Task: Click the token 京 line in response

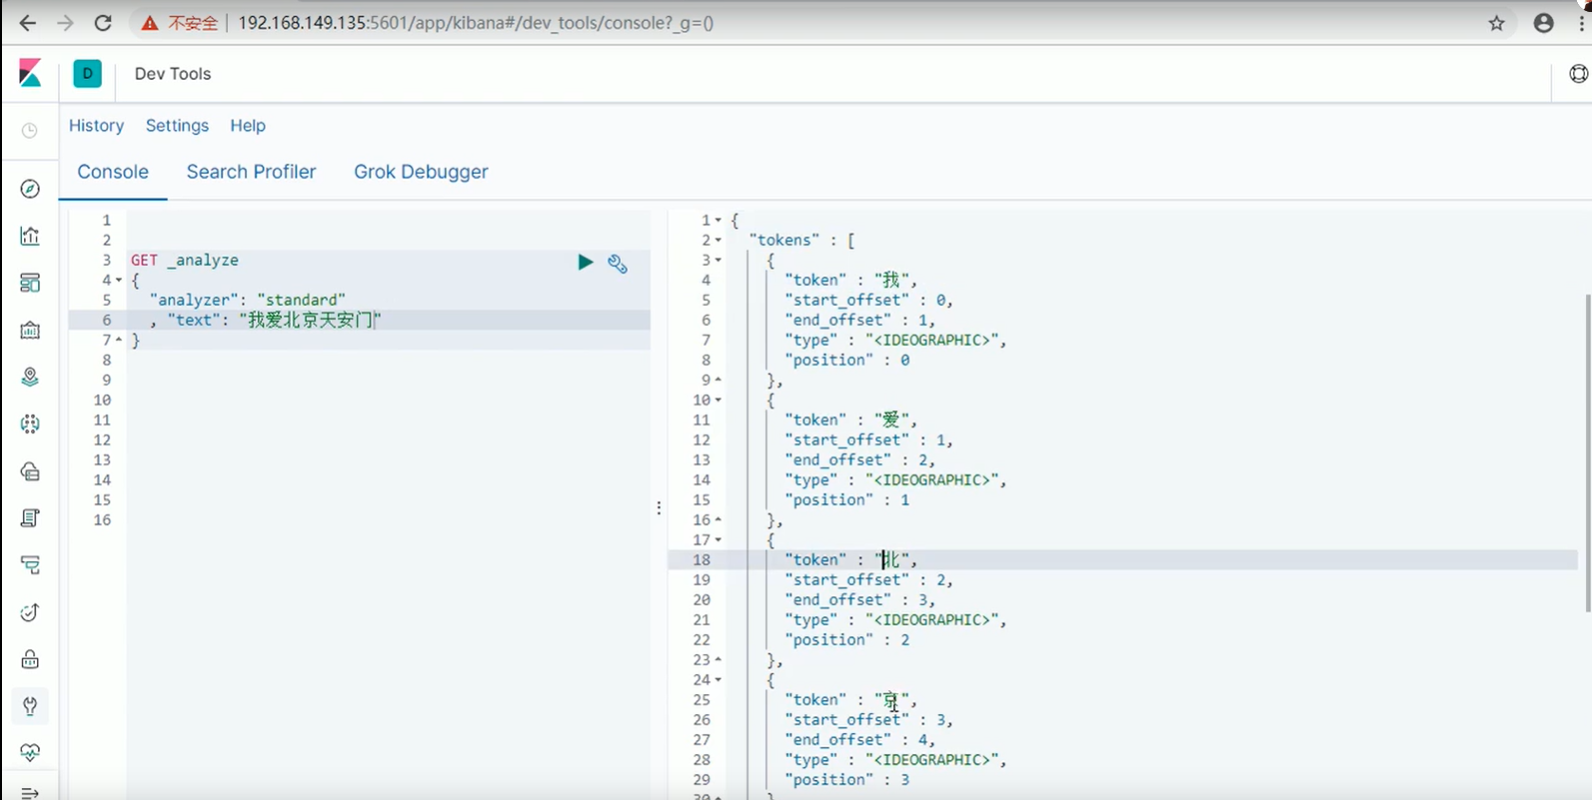Action: [851, 700]
